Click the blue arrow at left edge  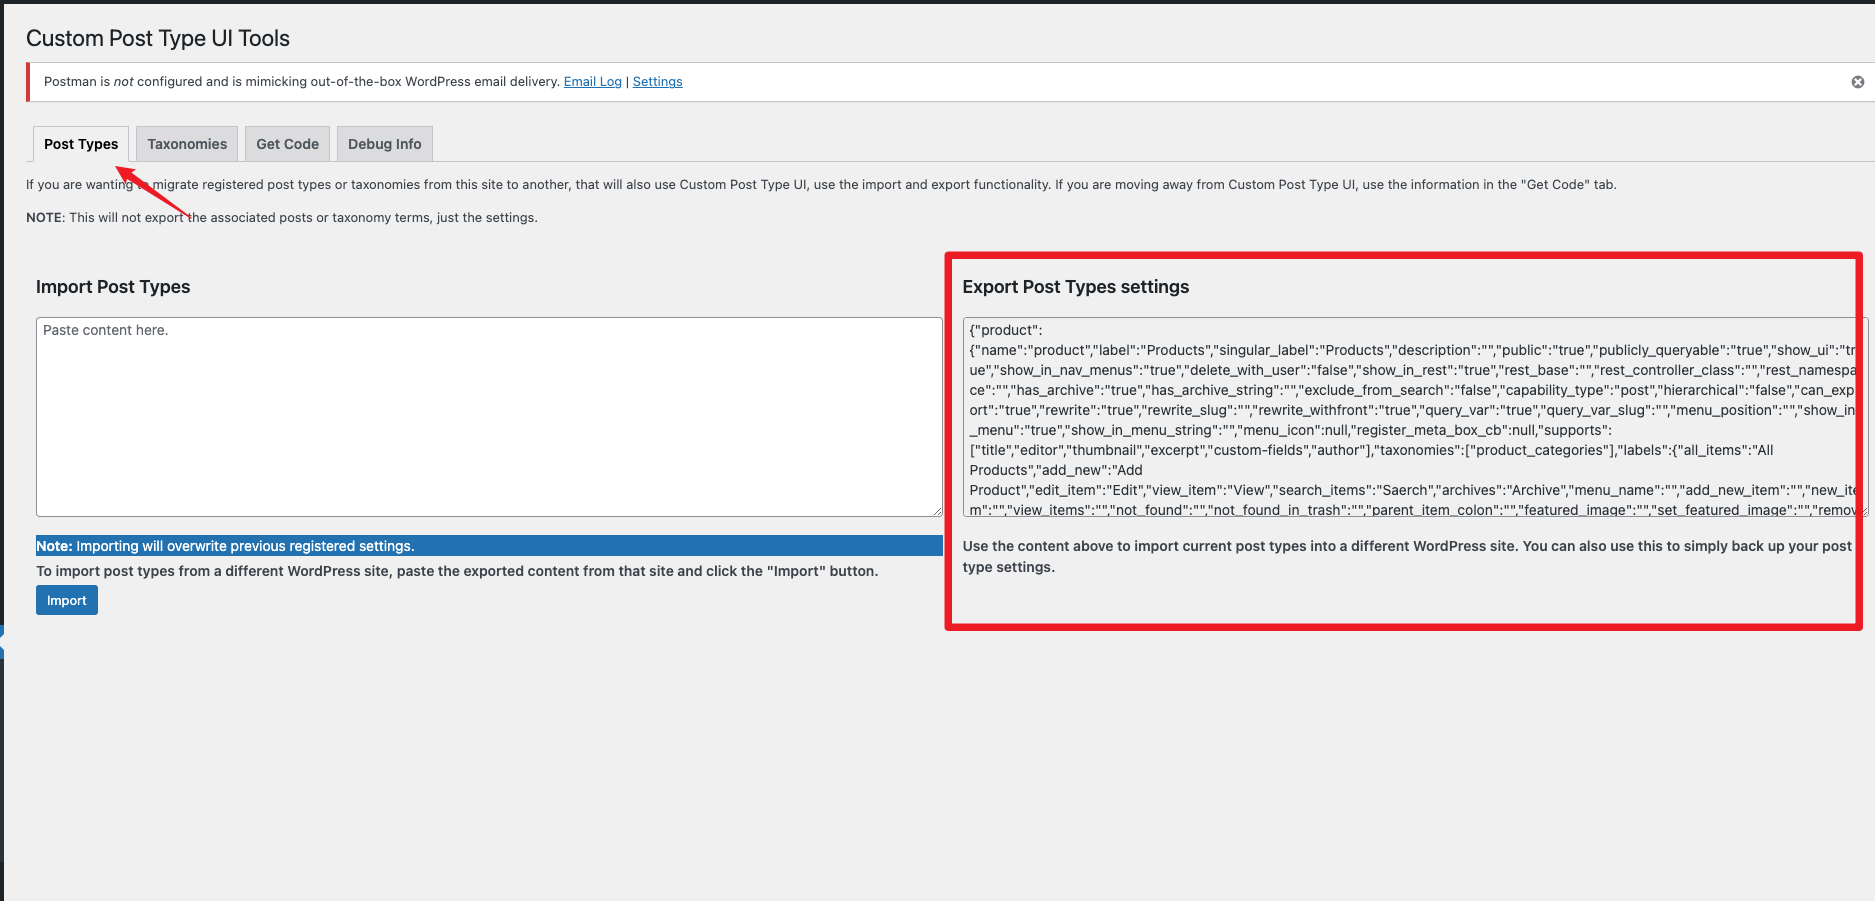2,642
